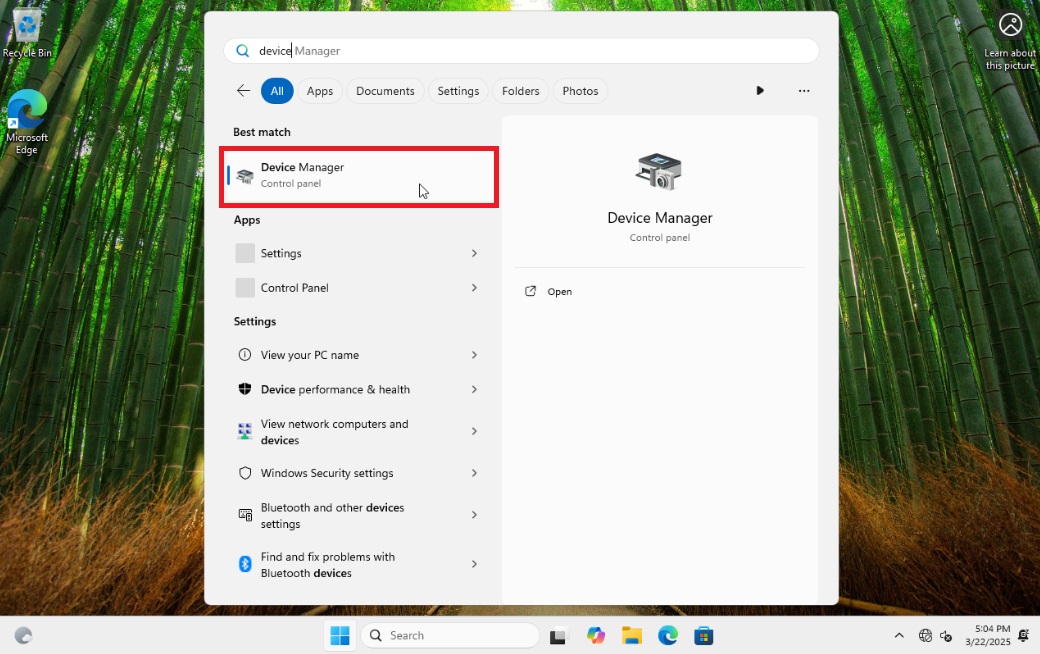Expand Settings app result chevron
The height and width of the screenshot is (654, 1040).
coord(474,254)
